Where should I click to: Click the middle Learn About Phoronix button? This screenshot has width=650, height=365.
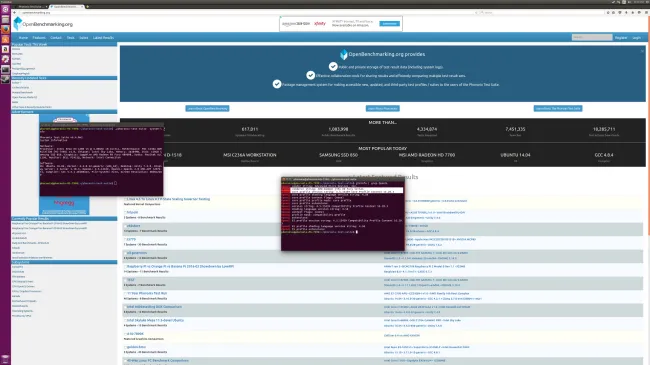[383, 108]
